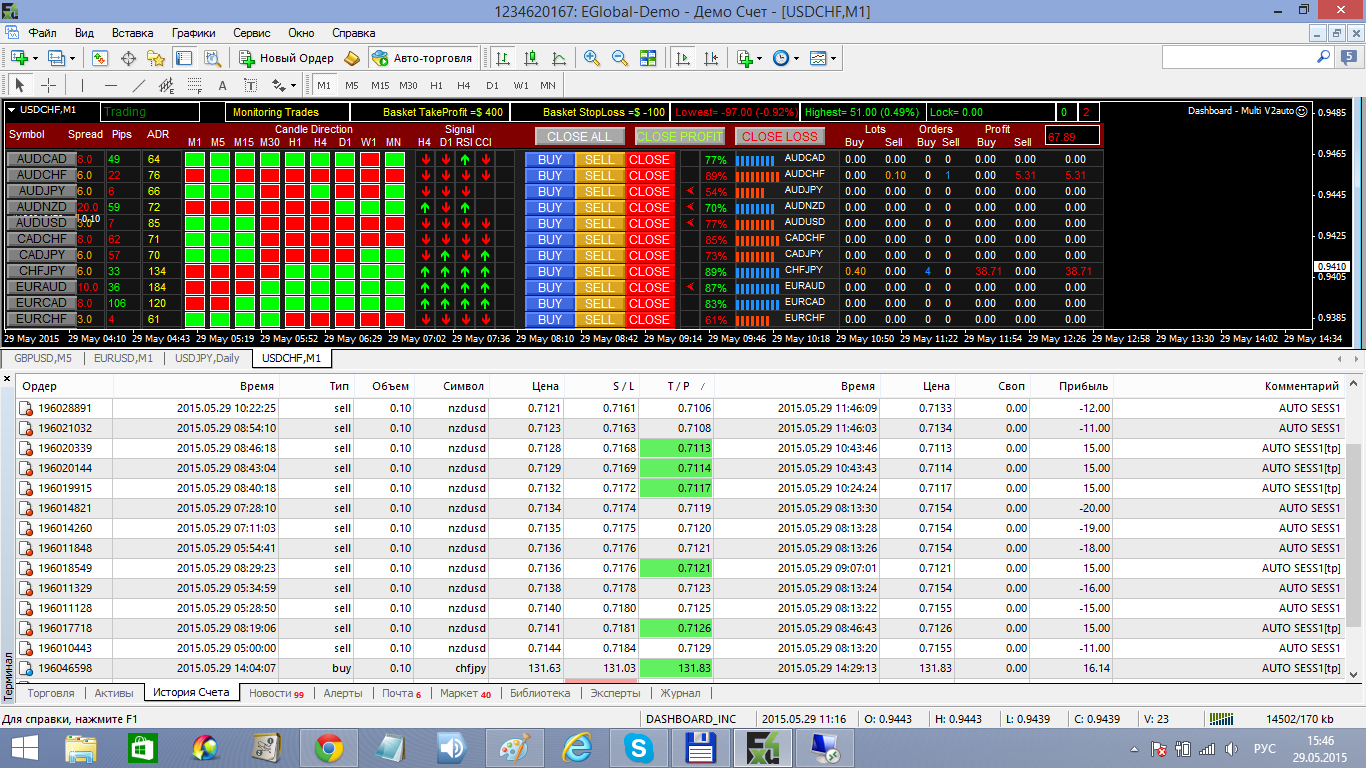Open the Вставка menu

(x=133, y=33)
